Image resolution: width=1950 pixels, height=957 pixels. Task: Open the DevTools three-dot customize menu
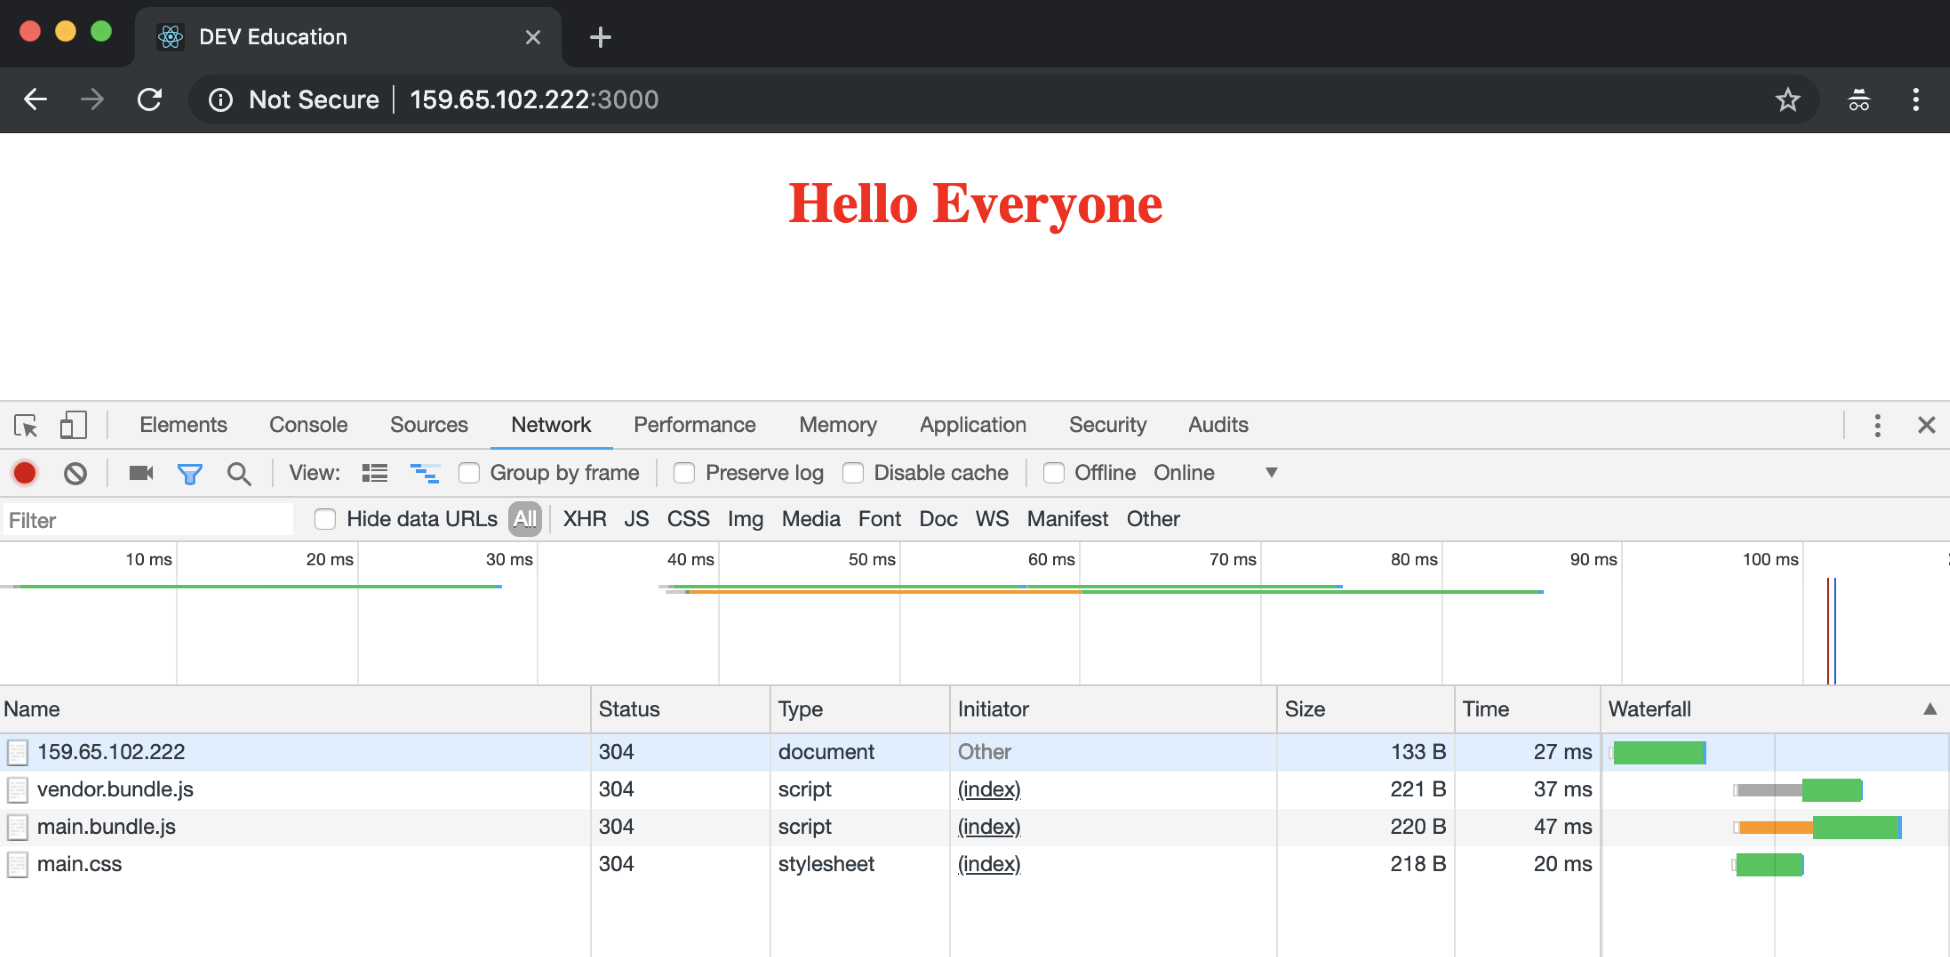1877,425
